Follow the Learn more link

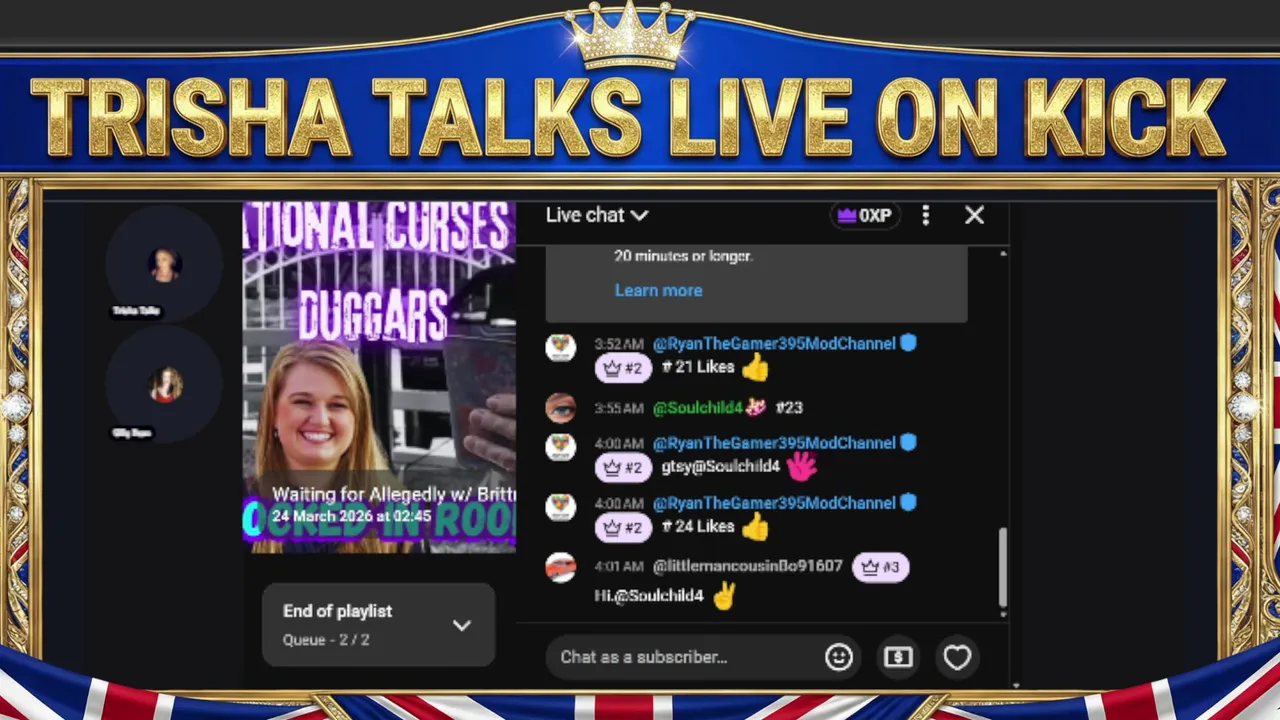pyautogui.click(x=658, y=290)
